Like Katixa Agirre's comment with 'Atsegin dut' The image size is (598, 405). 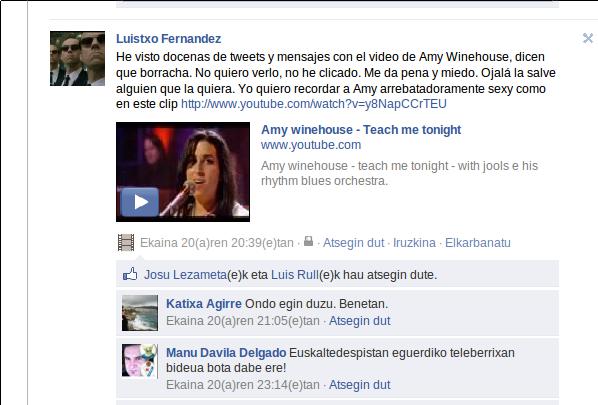360,321
